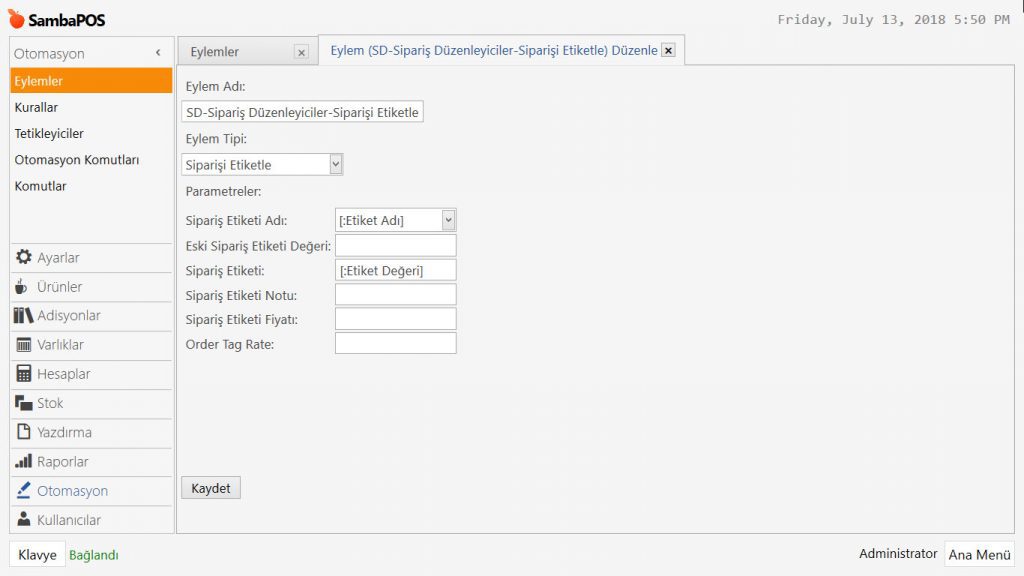Close the Eylem Düzenle tab
Viewport: 1024px width, 576px height.
669,50
